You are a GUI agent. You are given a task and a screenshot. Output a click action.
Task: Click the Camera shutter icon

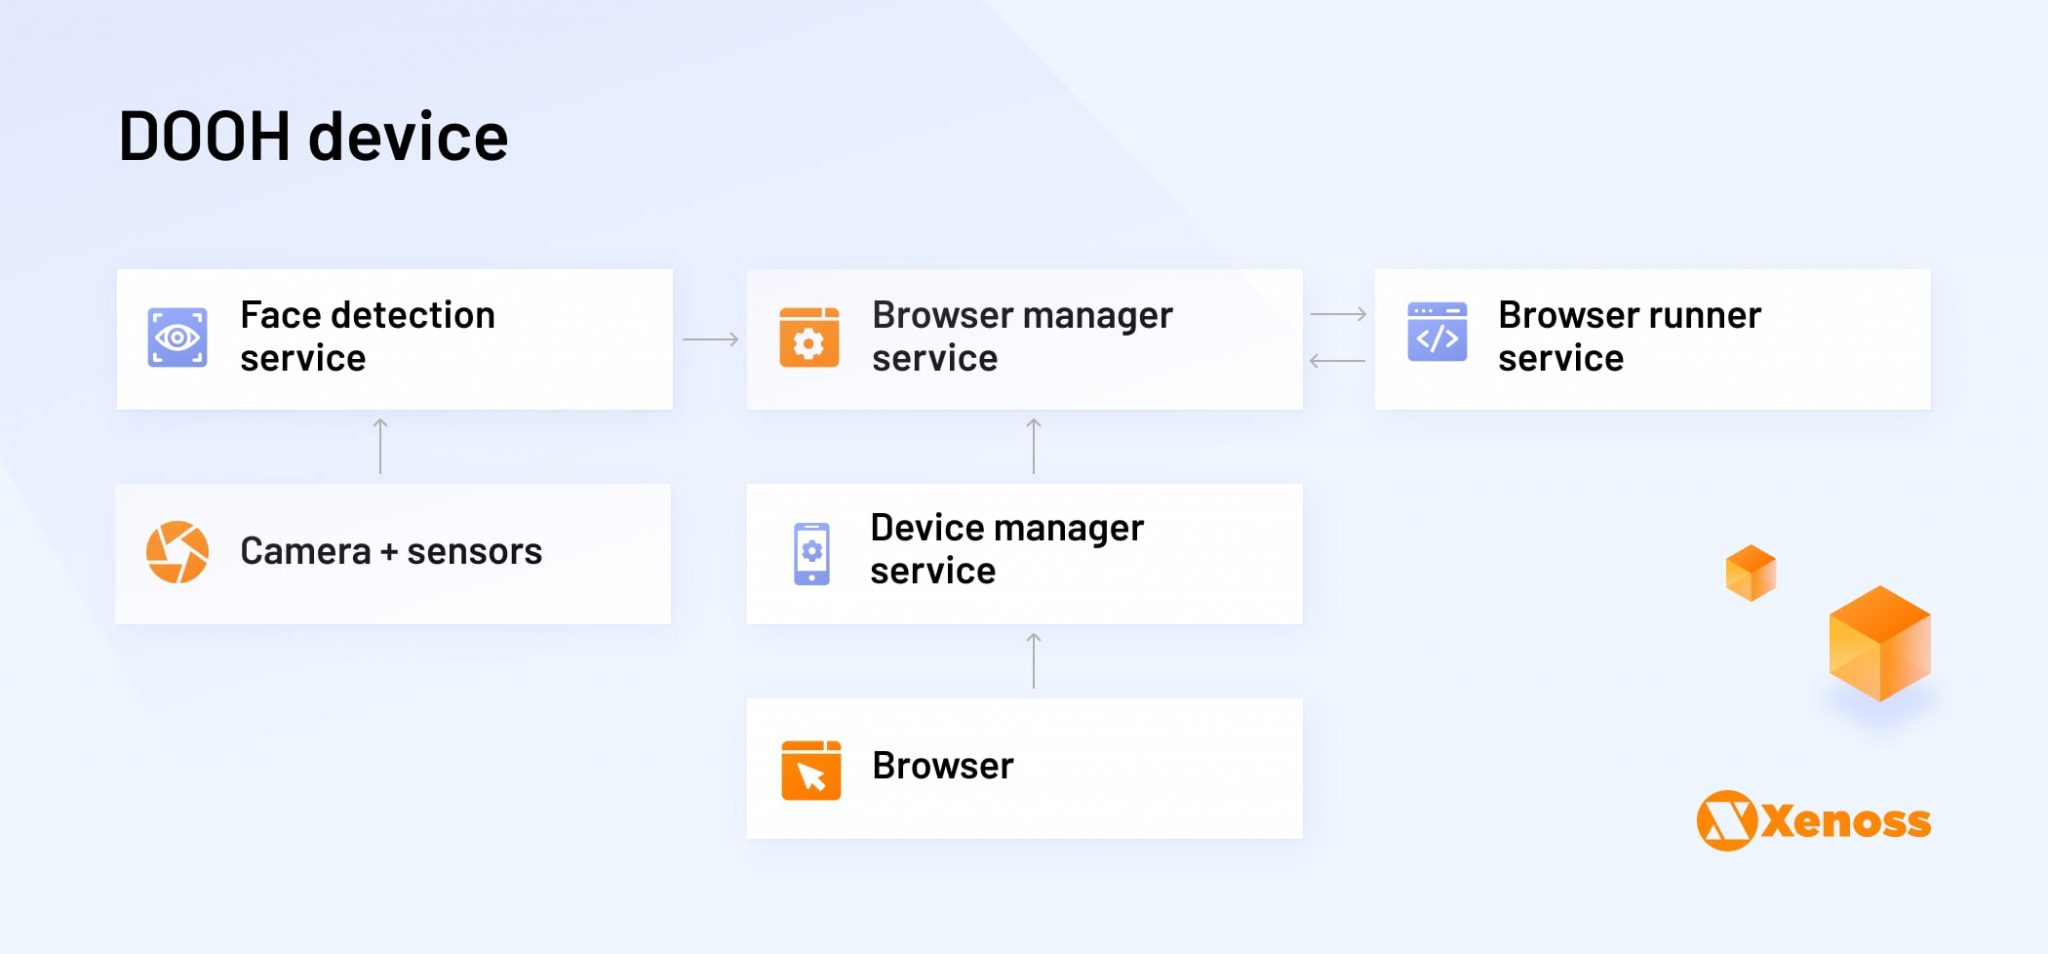tap(177, 552)
